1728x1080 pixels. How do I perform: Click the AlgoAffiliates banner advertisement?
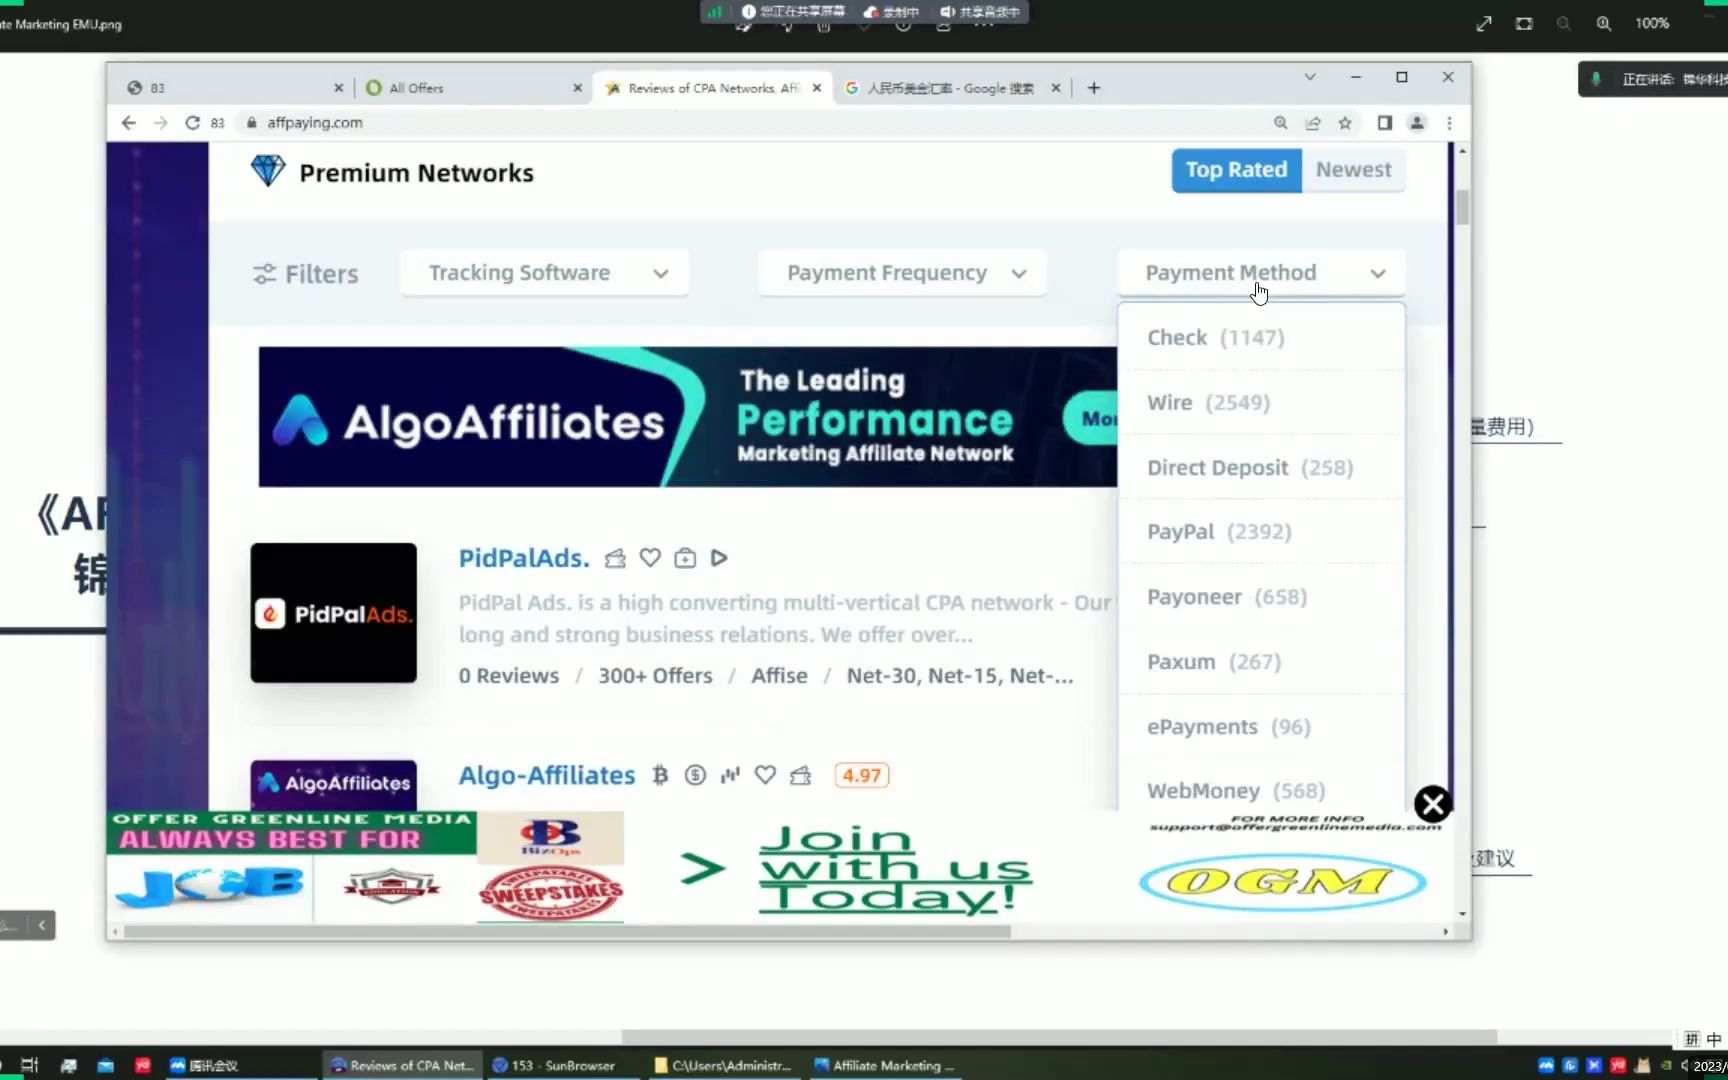click(x=688, y=417)
